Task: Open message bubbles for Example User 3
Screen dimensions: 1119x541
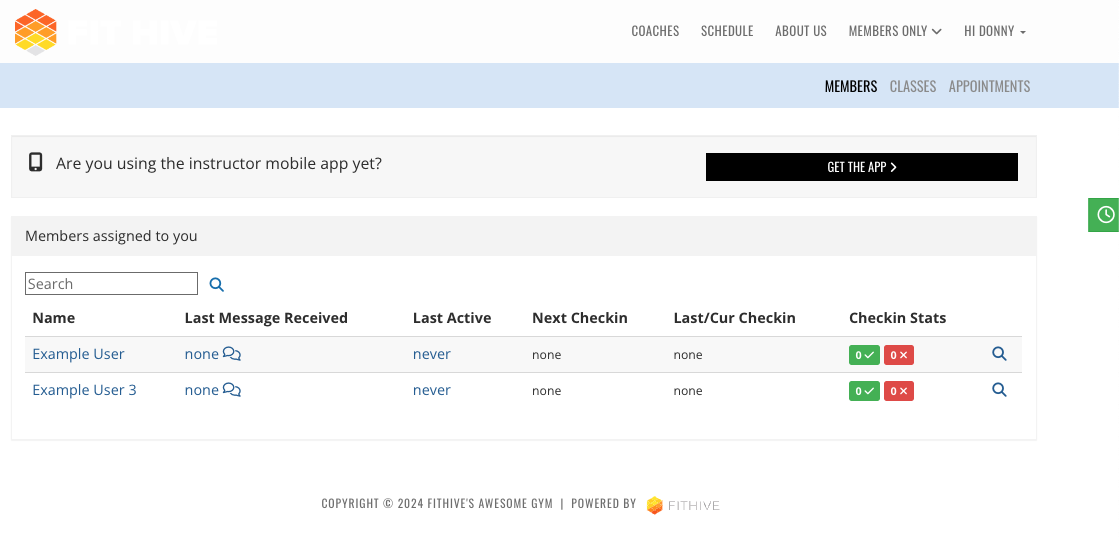Action: point(232,390)
